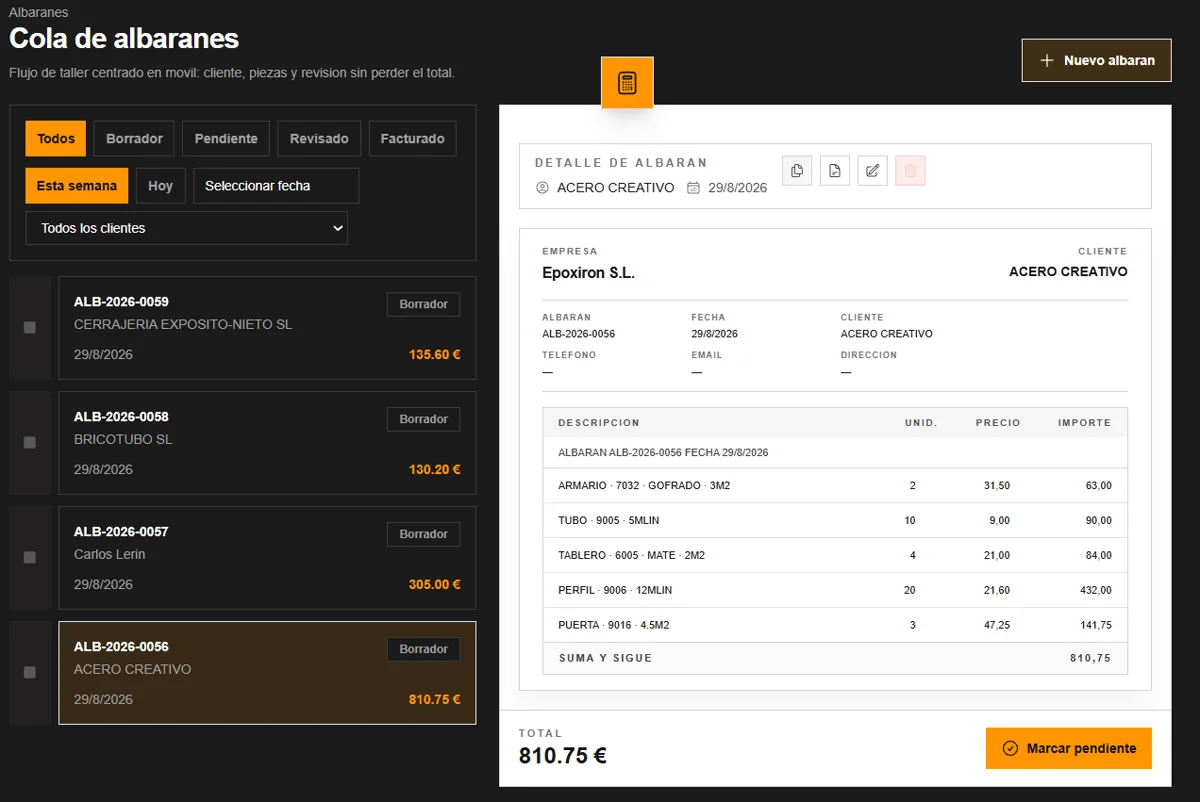Open the Seleccionar fecha date picker
Screen dimensions: 1200x802
276,186
